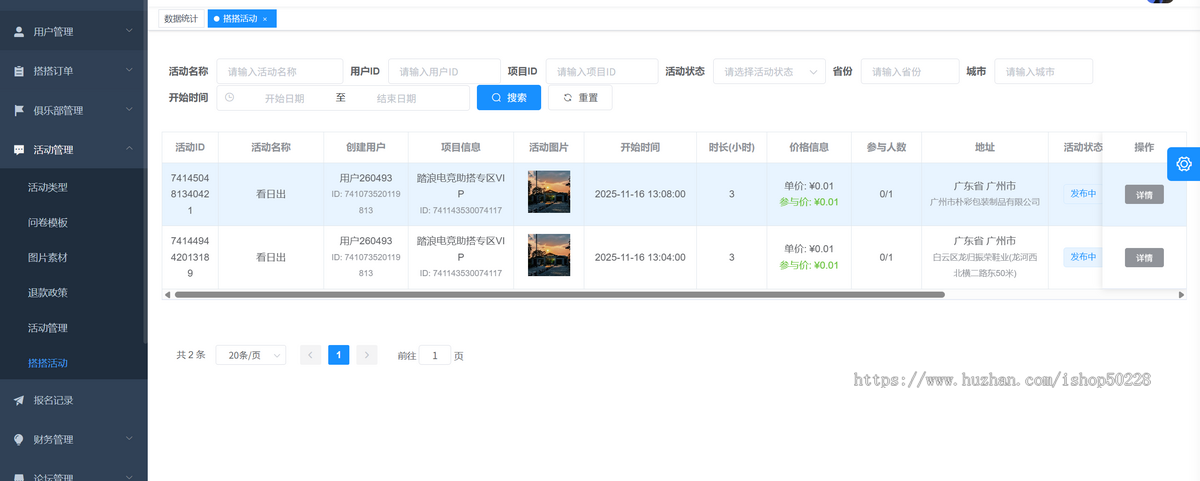Expand the 俱乐部管理 menu chevron
The width and height of the screenshot is (1200, 481).
(x=129, y=110)
